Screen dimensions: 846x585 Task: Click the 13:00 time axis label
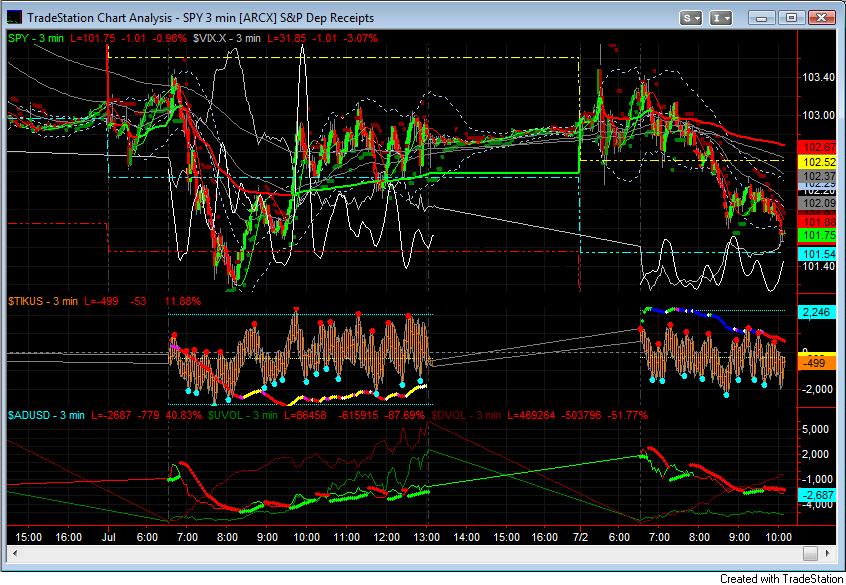[x=426, y=537]
